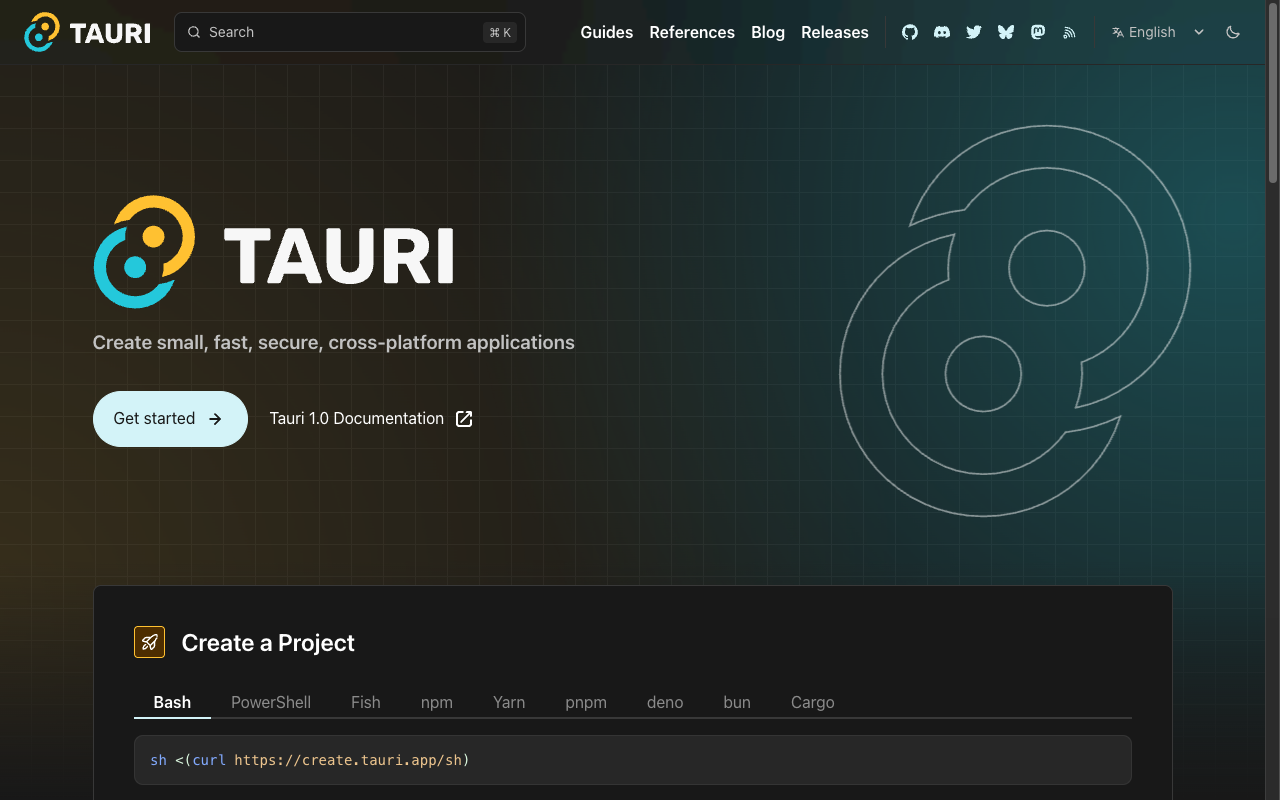Expand the language selector chevron
1280x800 pixels.
click(1199, 32)
